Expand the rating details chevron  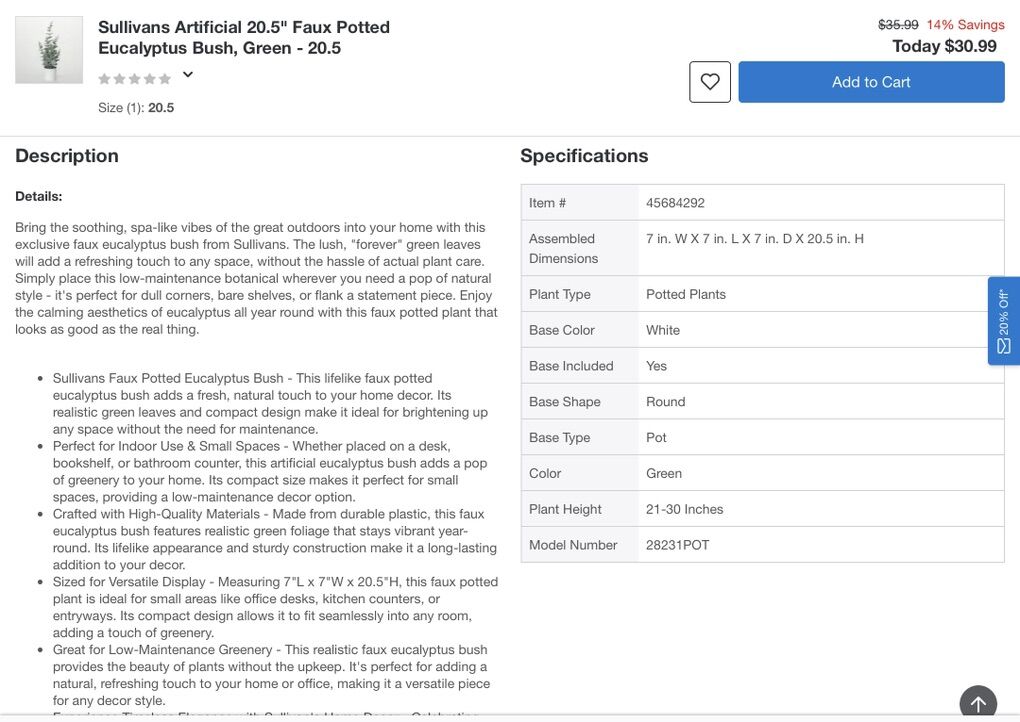[188, 74]
